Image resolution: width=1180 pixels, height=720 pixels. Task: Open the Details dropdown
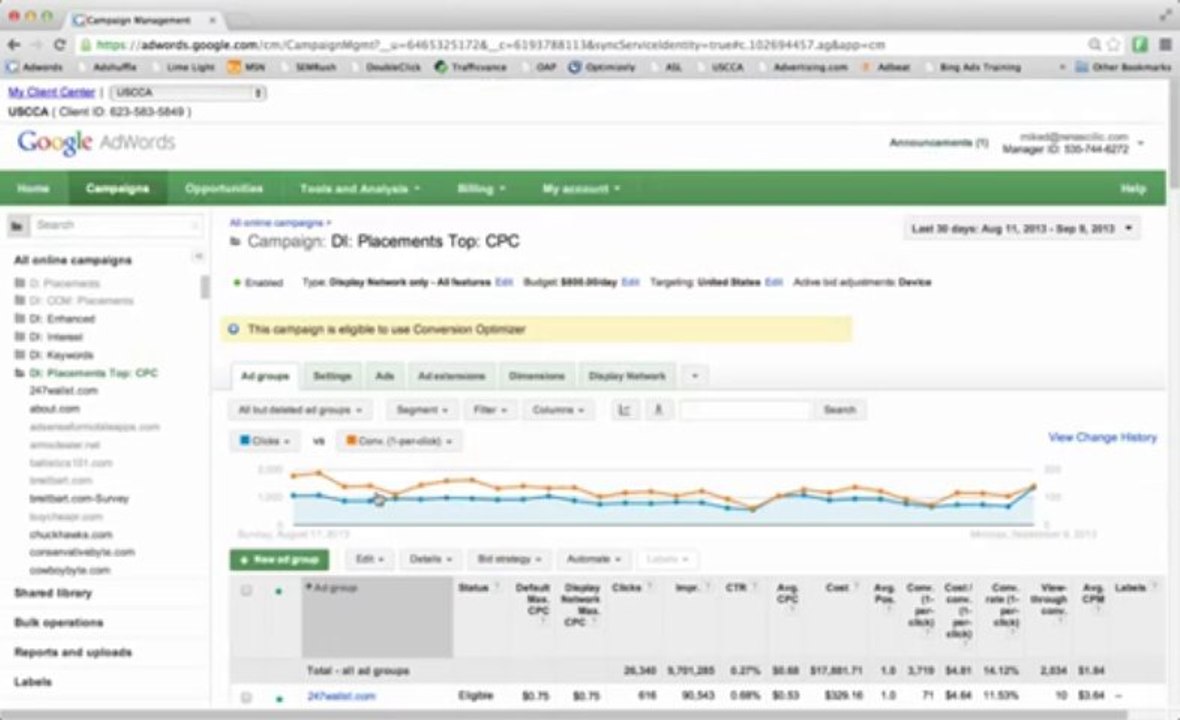[430, 559]
